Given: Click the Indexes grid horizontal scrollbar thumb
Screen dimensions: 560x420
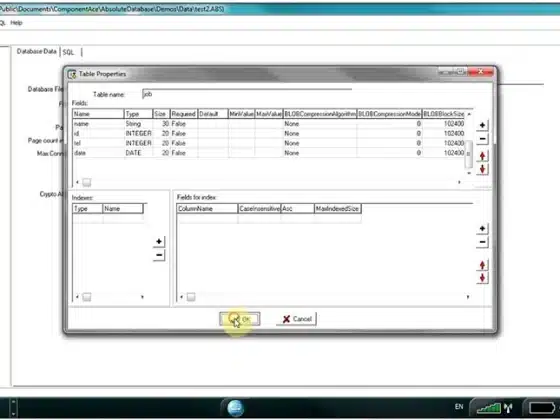Looking at the screenshot, I should (x=86, y=297).
